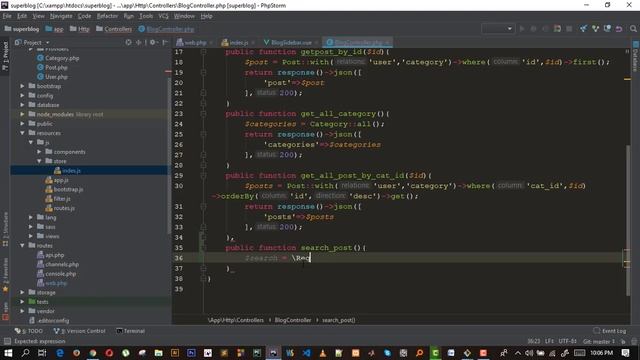Open the run configuration dropdown

498,29
